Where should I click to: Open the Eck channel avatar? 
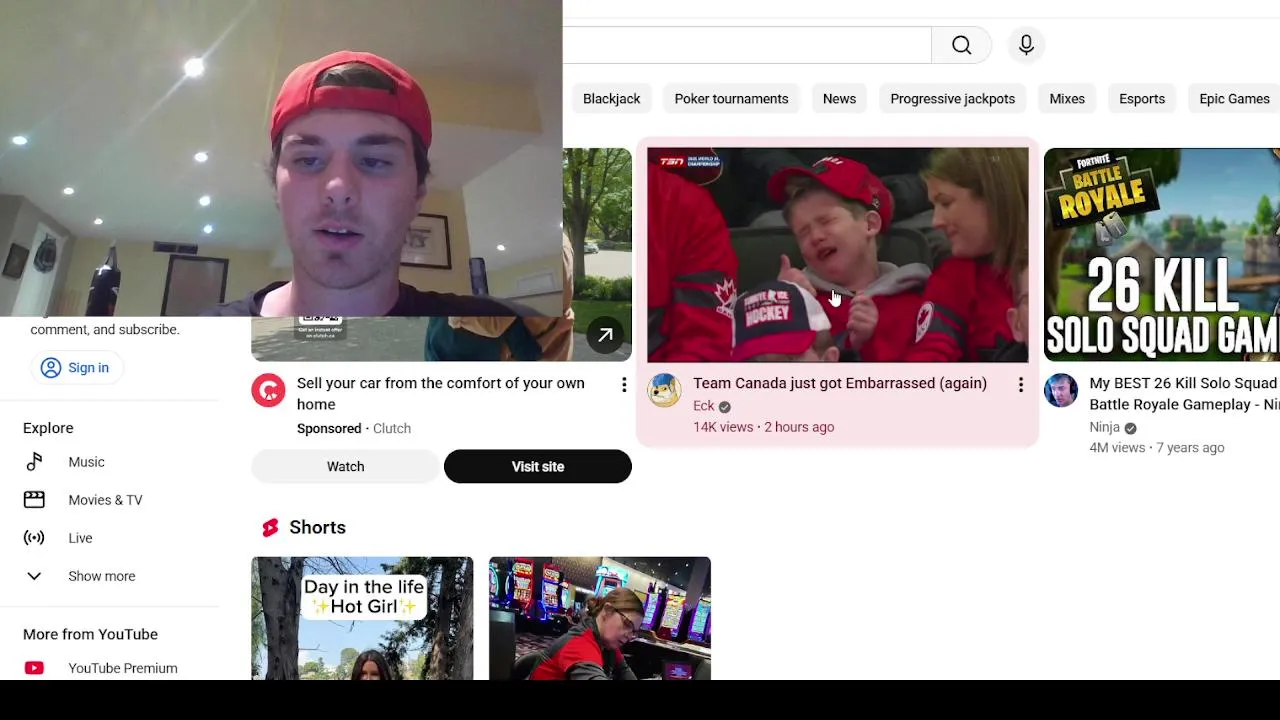coord(664,391)
